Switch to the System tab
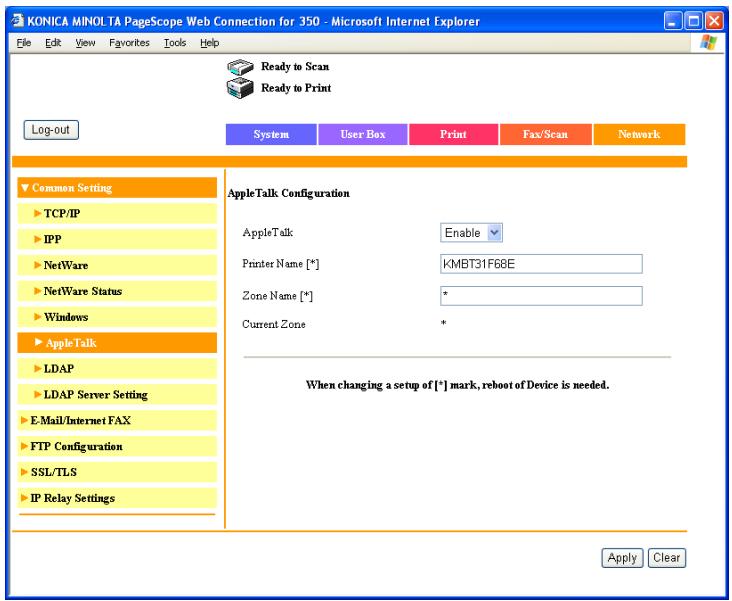 click(x=271, y=134)
